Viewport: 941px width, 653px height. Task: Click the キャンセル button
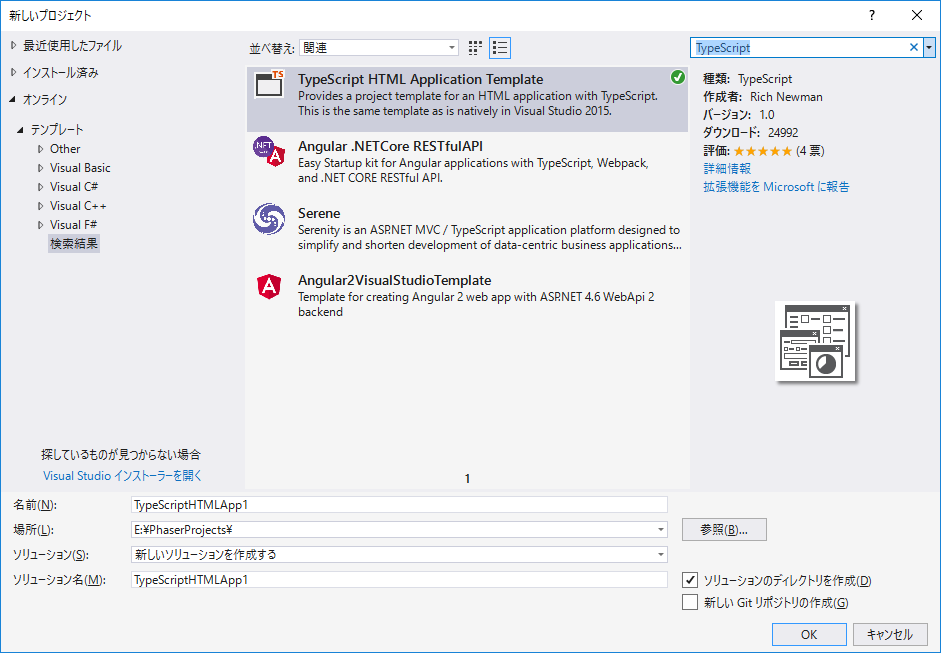(x=890, y=634)
